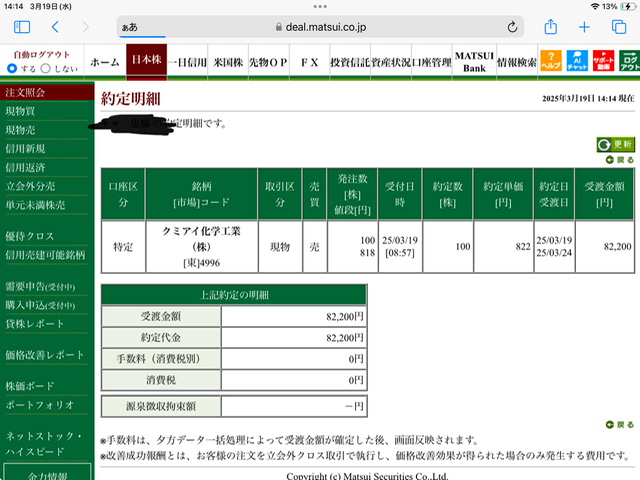The width and height of the screenshot is (640, 480).
Task: Open the 投資信託 tab
Action: tap(350, 62)
